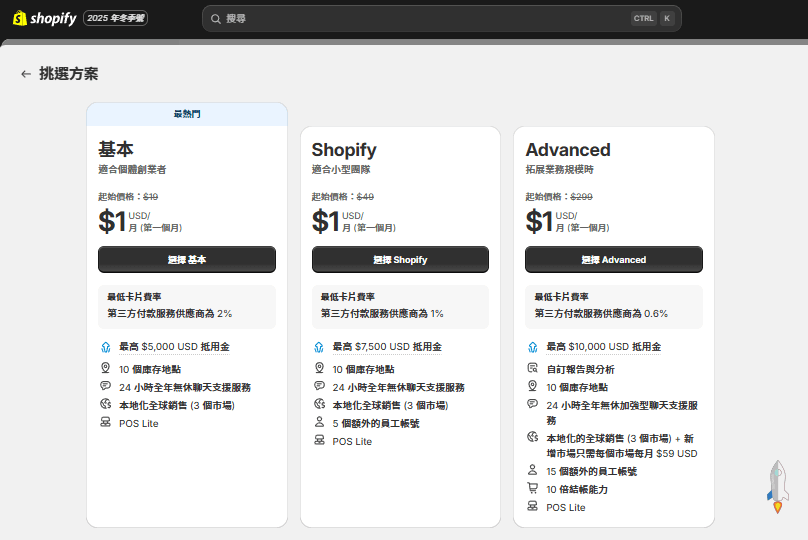Open the 最高 $10,000 USD 抵用金 link
The height and width of the screenshot is (540, 808).
click(x=603, y=347)
